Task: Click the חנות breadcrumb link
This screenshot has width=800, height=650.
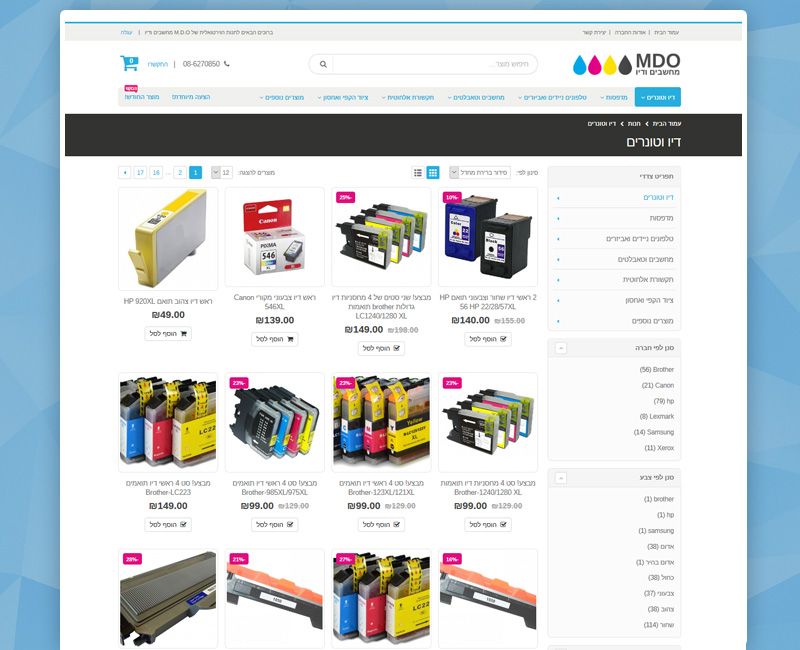Action: click(634, 123)
